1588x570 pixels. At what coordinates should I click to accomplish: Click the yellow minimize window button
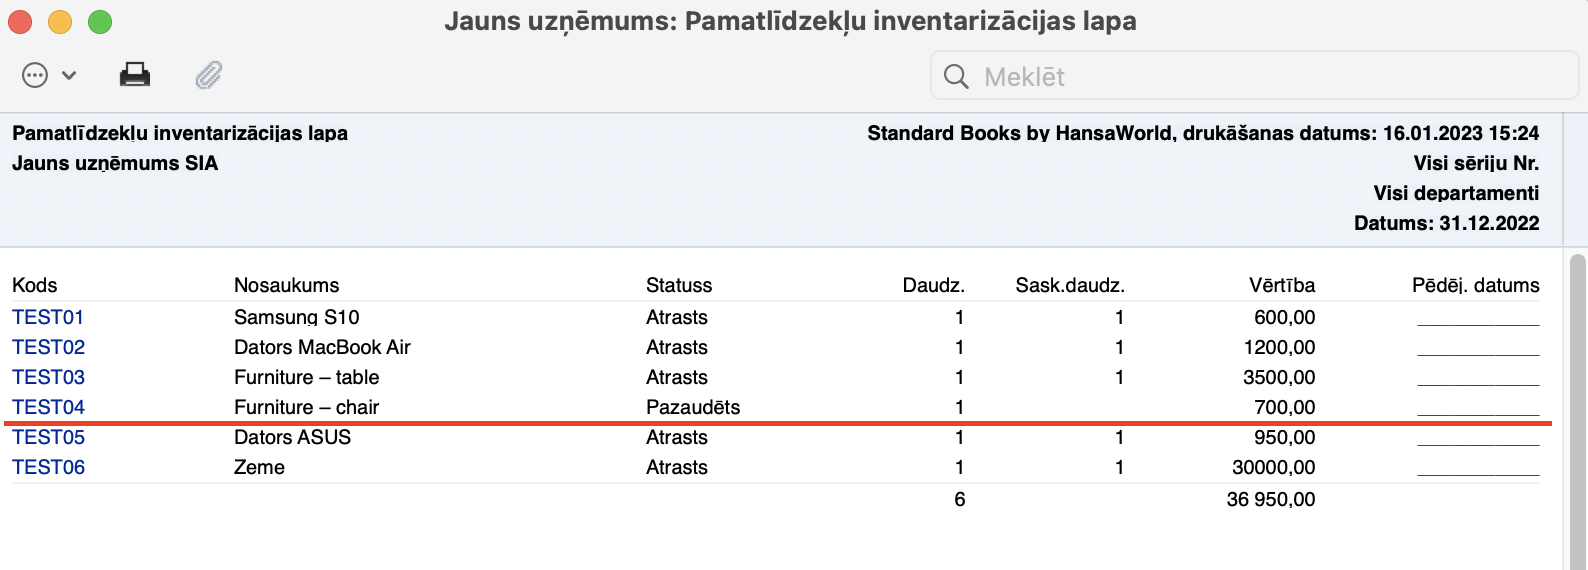coord(60,21)
